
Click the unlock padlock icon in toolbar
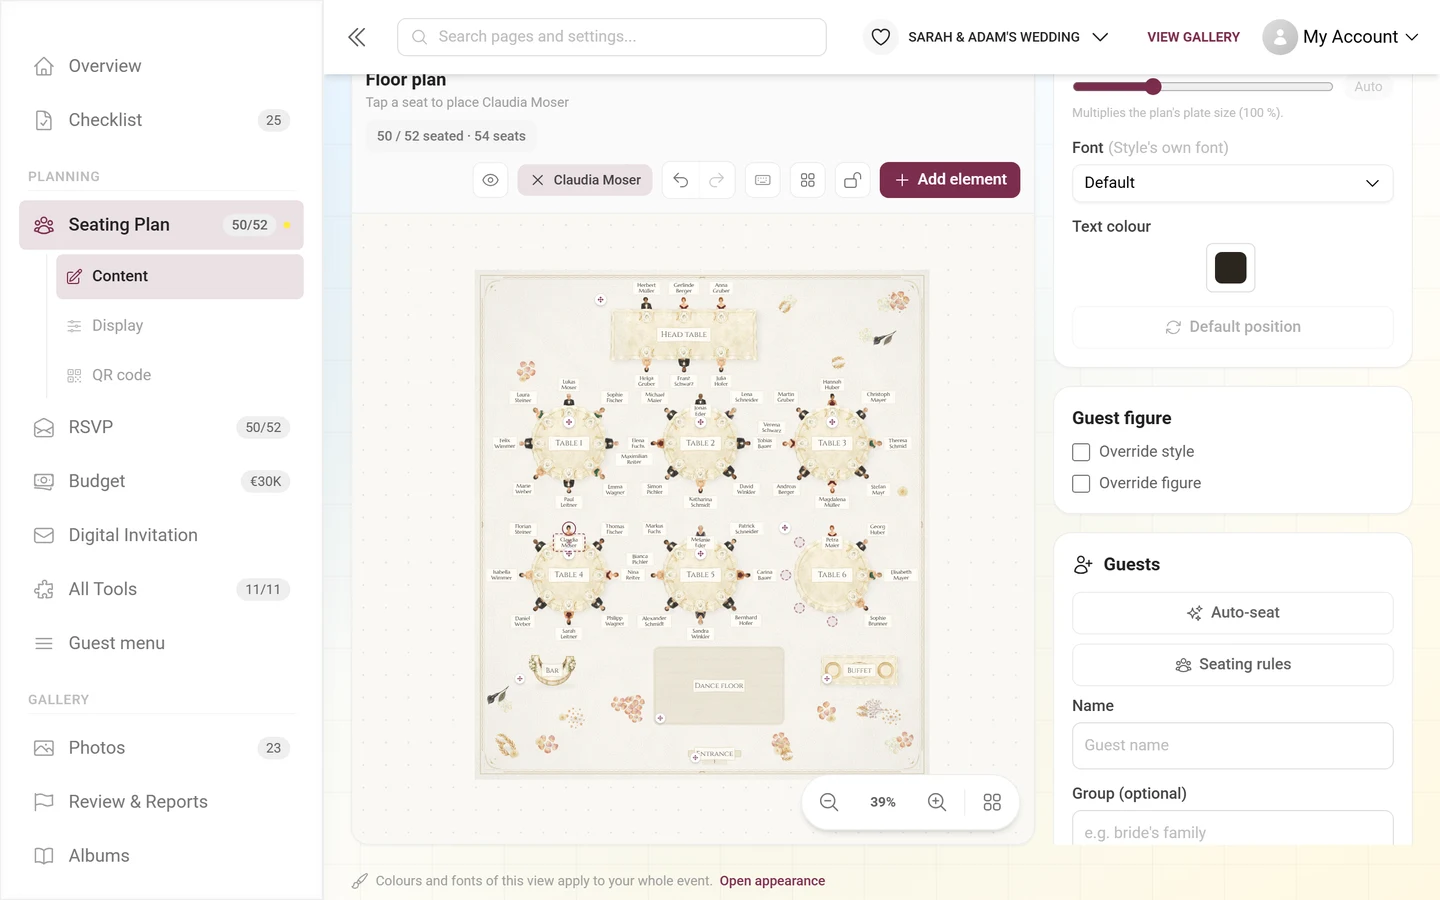(x=853, y=180)
